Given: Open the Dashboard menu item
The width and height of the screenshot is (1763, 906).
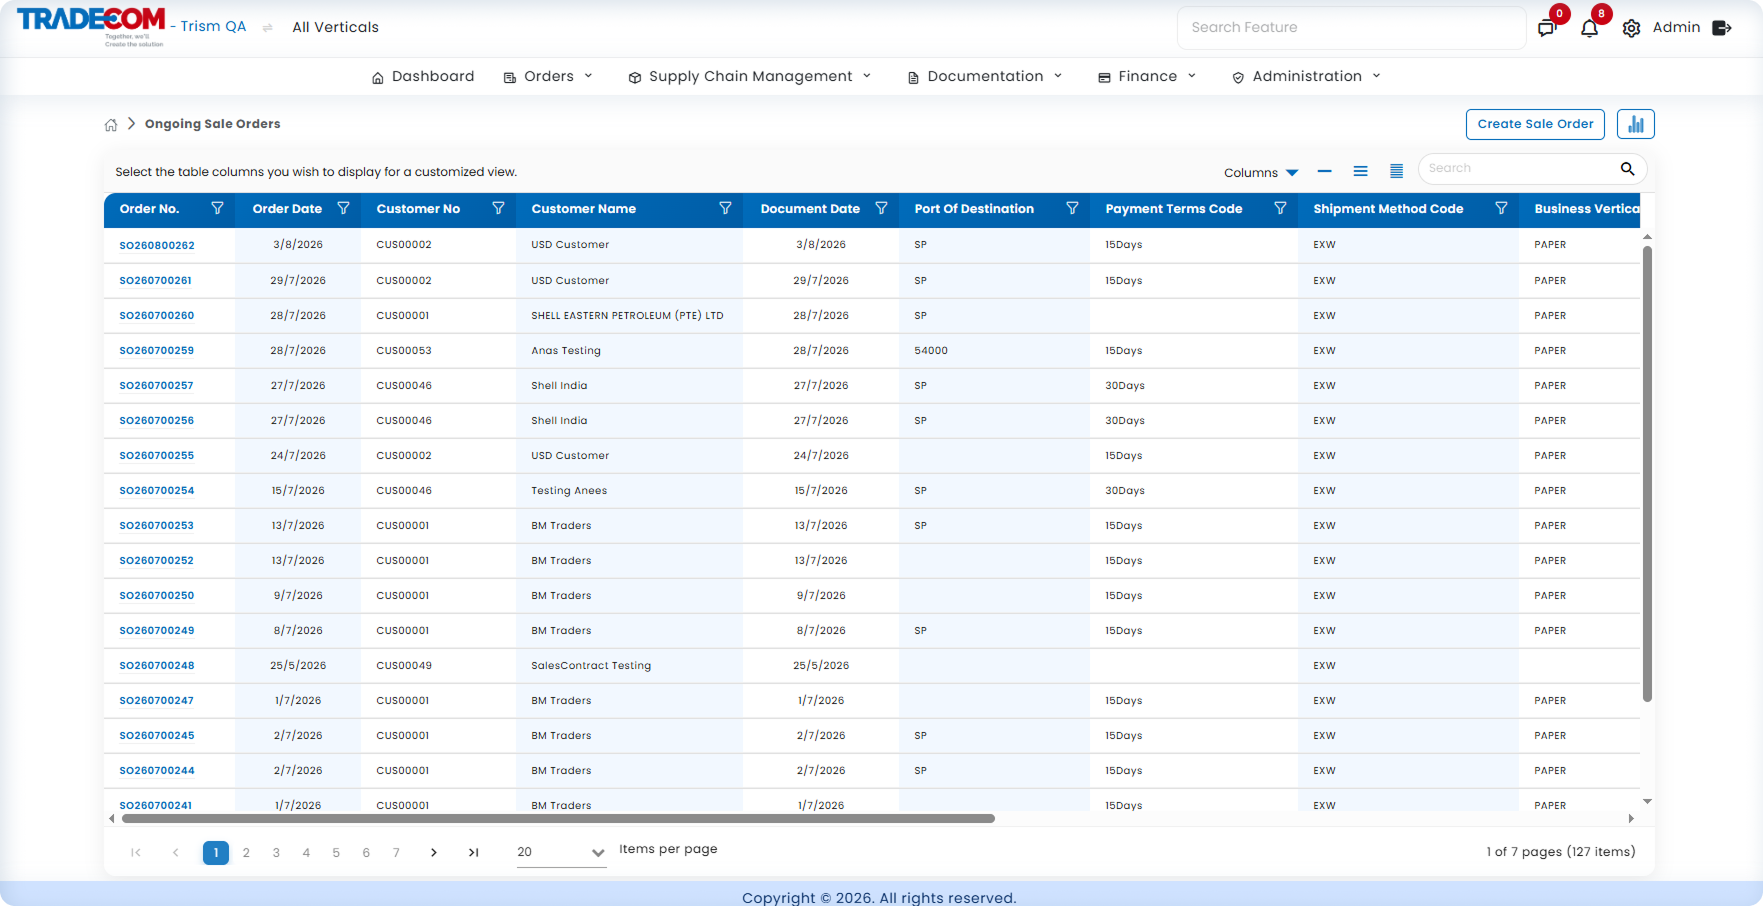Looking at the screenshot, I should [423, 77].
